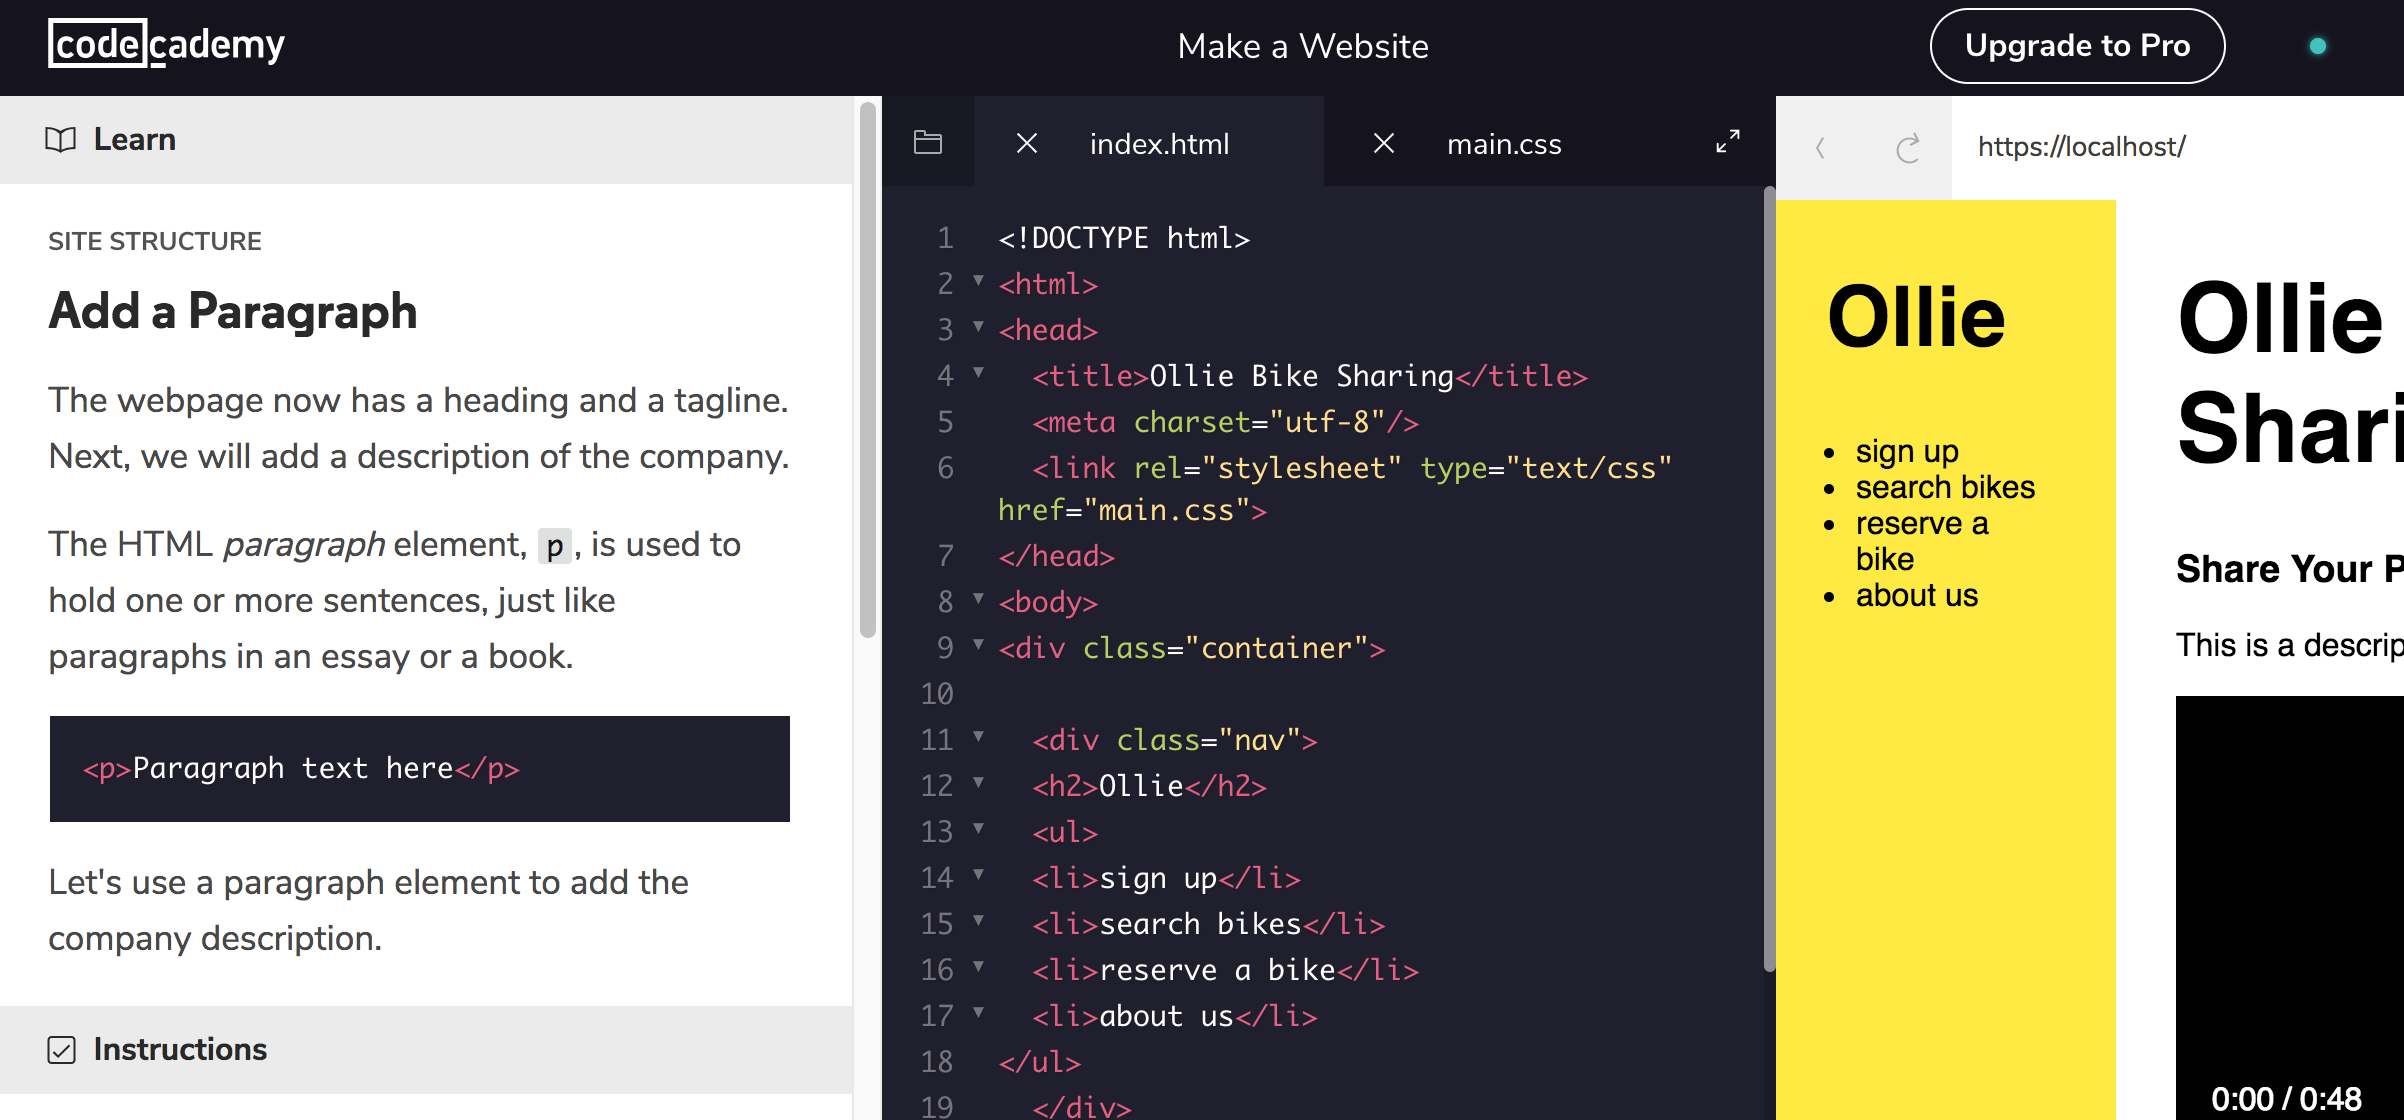Image resolution: width=2404 pixels, height=1120 pixels.
Task: Click the Codecademy logo
Action: (x=166, y=45)
